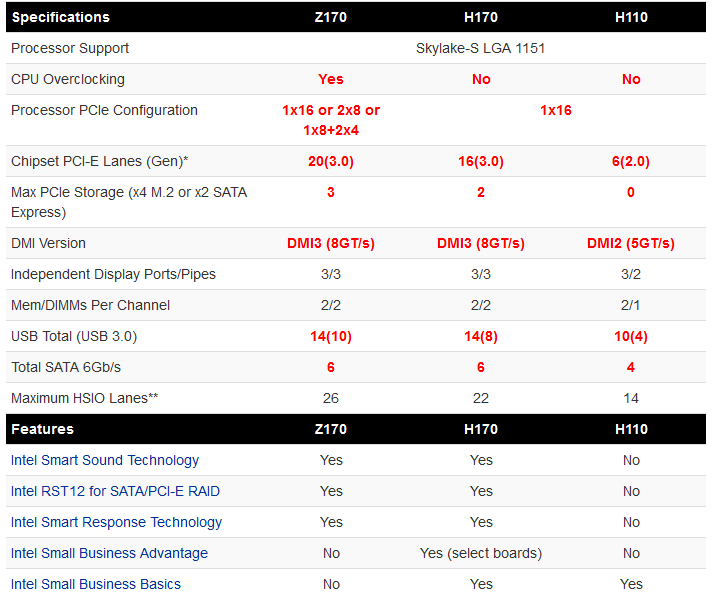716x614 pixels.
Task: Click Max PCIe Storage value '3'
Action: 331,192
